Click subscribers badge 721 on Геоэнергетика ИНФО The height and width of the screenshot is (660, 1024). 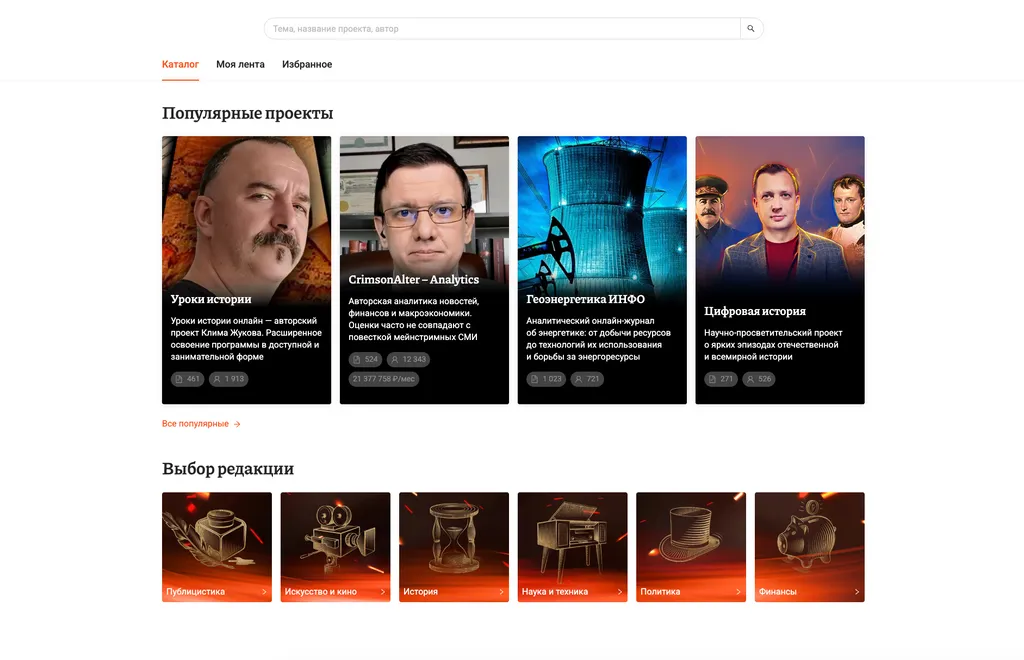point(587,379)
